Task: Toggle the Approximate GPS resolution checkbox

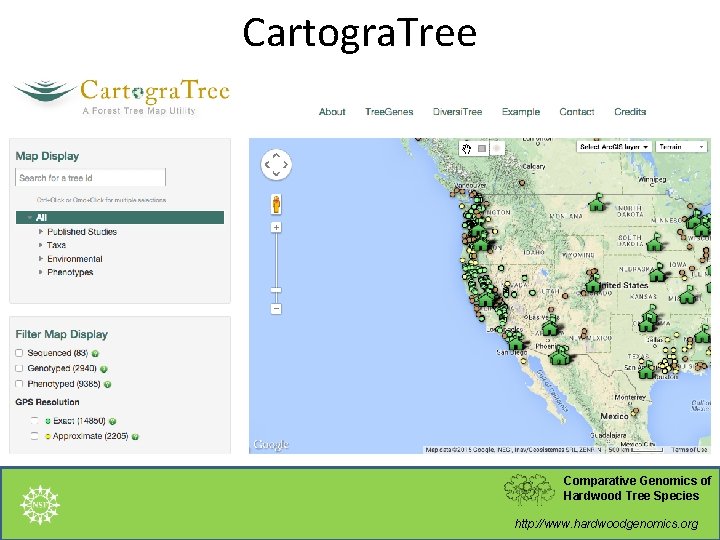Action: click(34, 435)
